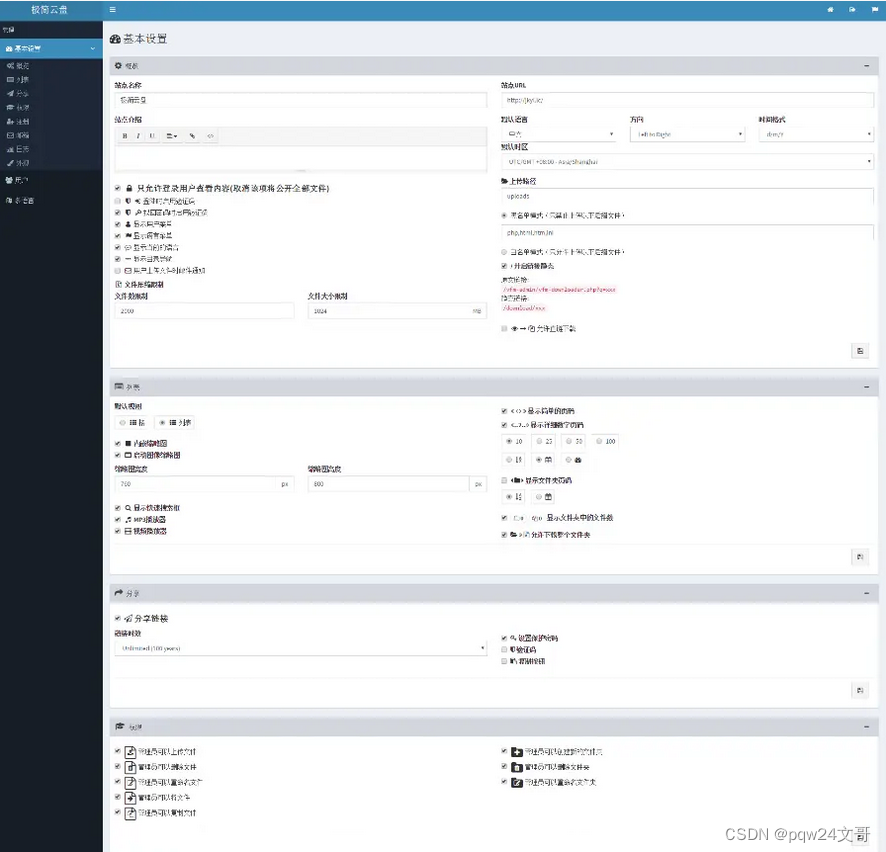Toggle admin can create new folders checkbox
This screenshot has height=852, width=886.
pos(504,751)
